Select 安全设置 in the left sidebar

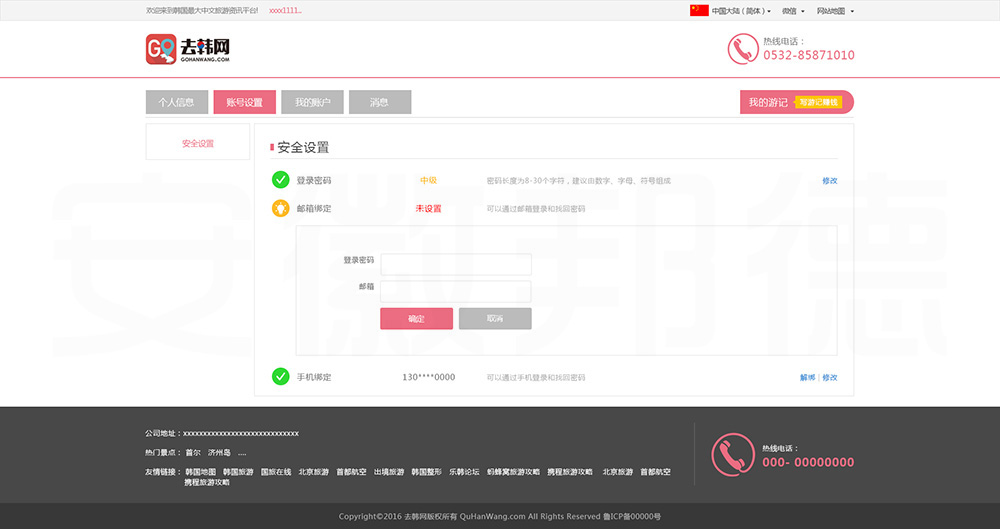(x=198, y=143)
